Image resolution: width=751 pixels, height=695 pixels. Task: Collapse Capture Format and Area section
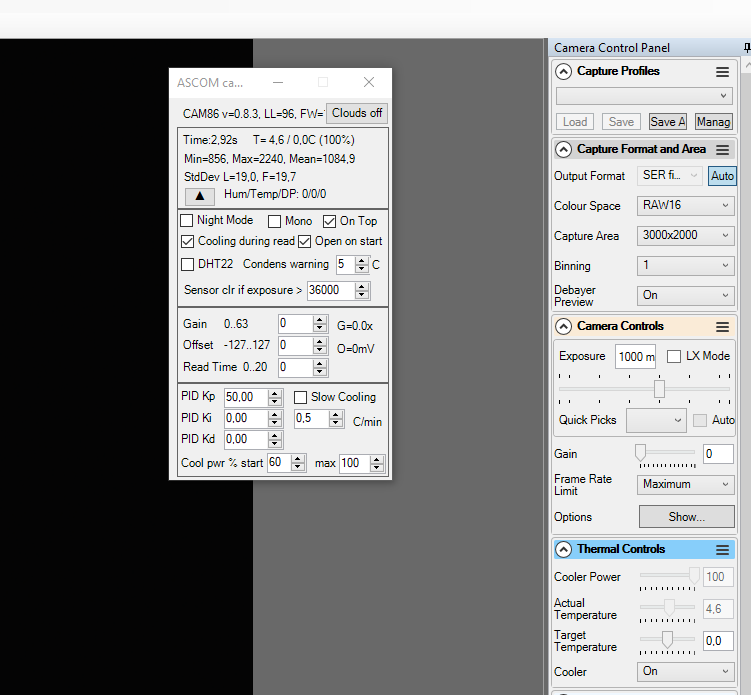coord(563,149)
